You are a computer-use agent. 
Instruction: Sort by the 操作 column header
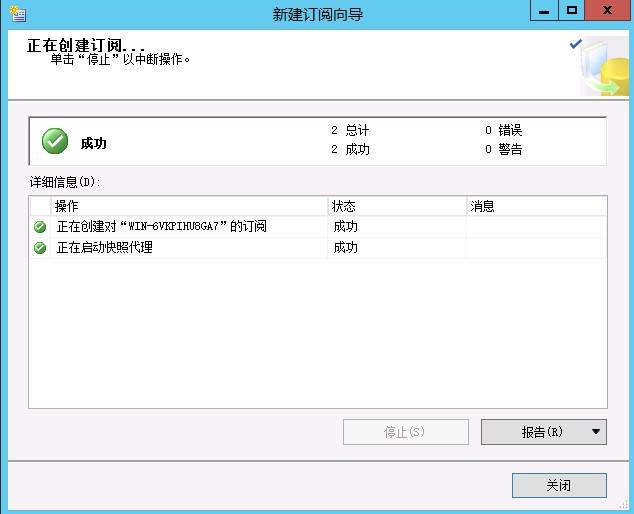(190, 206)
